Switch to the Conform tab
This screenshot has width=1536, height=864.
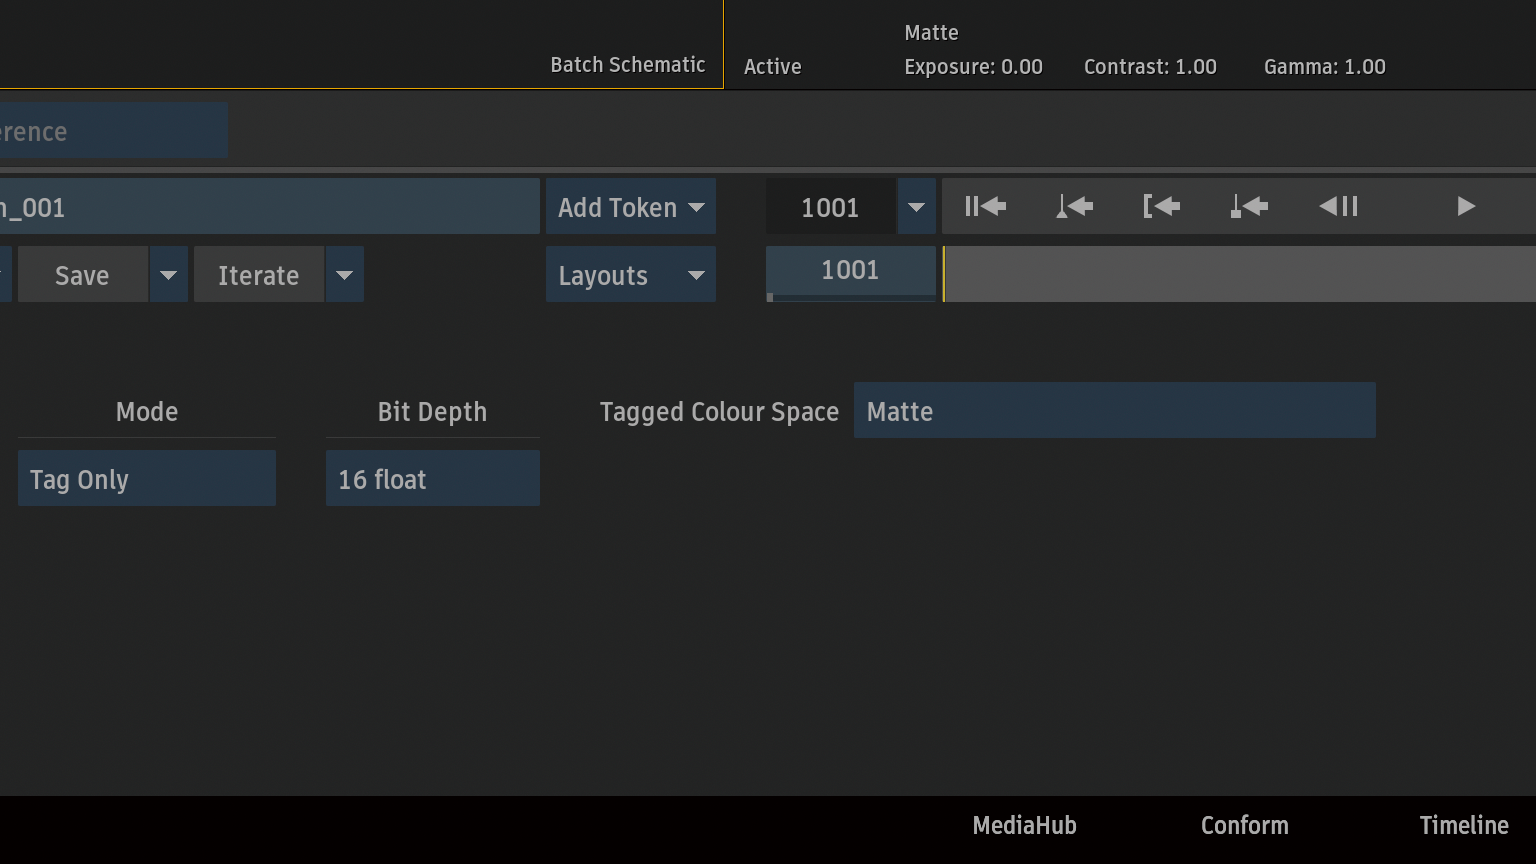(1244, 826)
